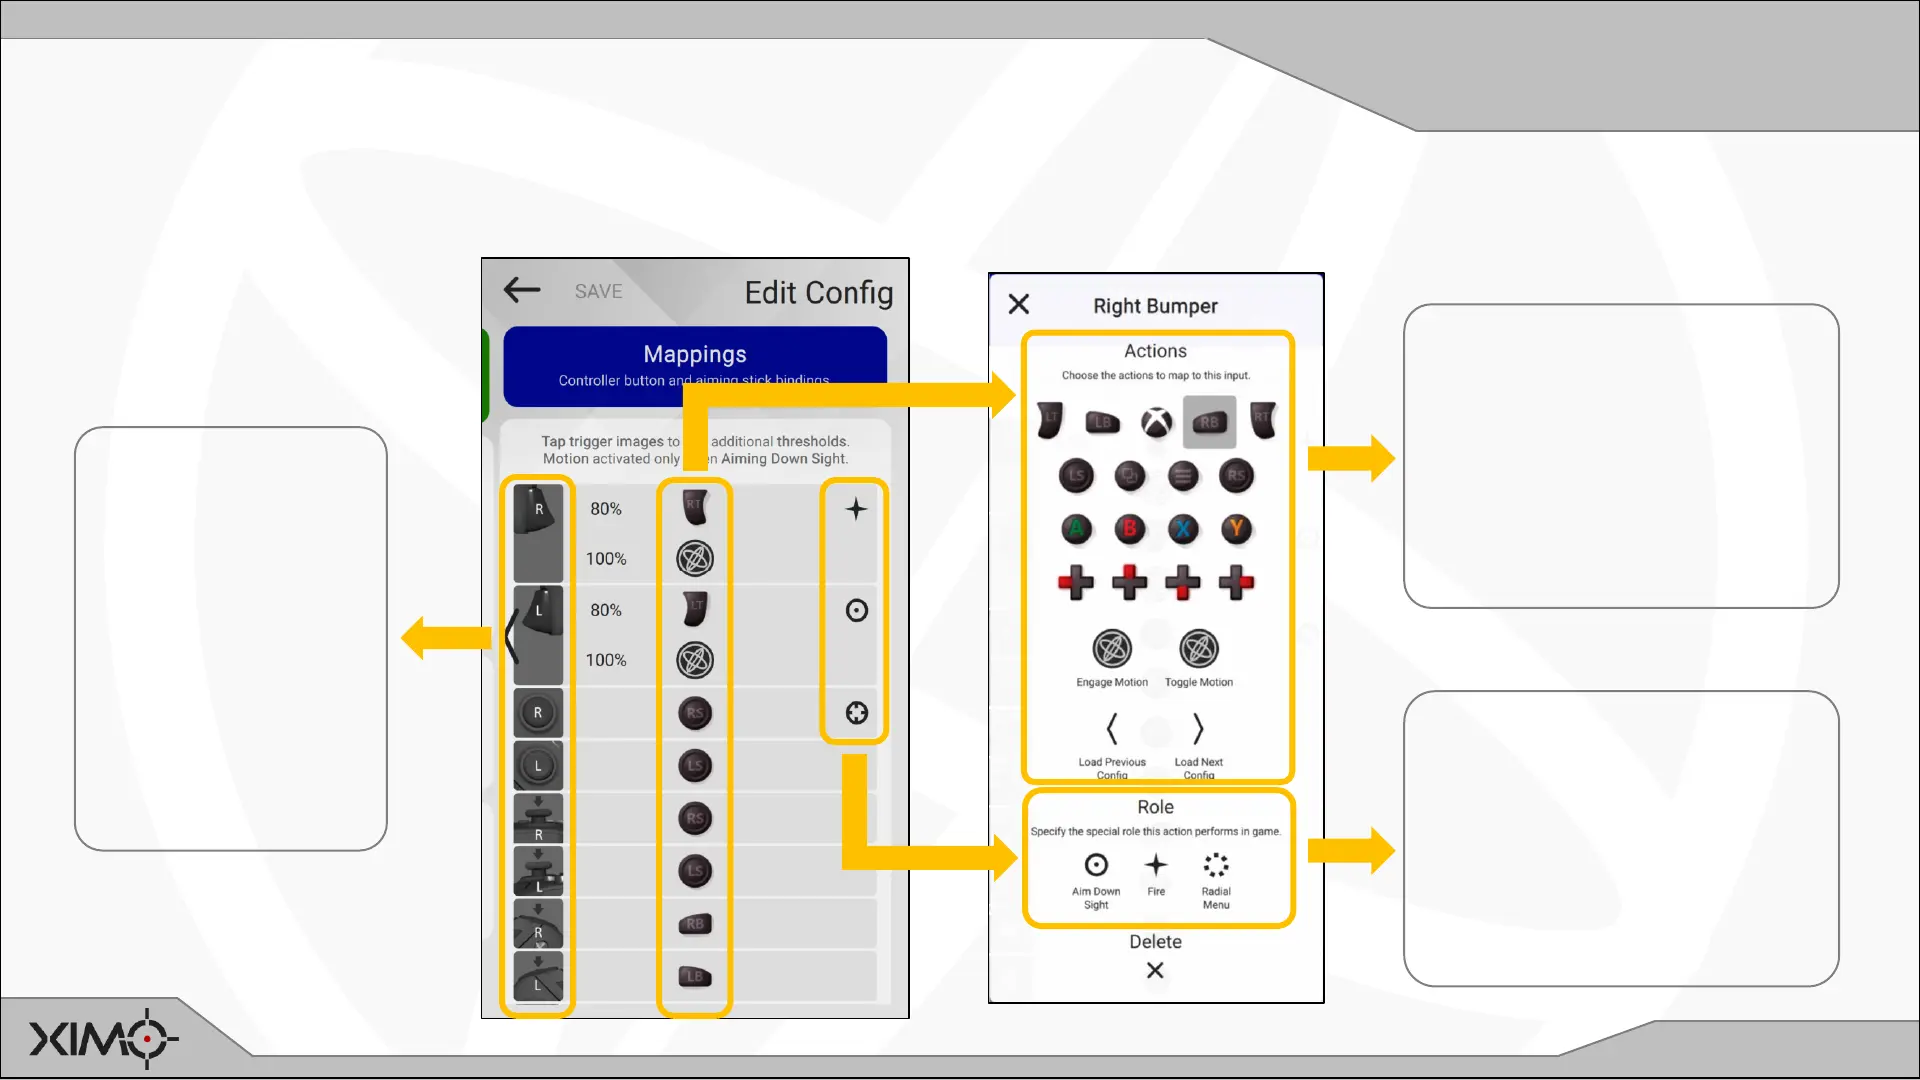Delete the Right Bumper mapping
Viewport: 1920px width, 1080px height.
point(1155,970)
